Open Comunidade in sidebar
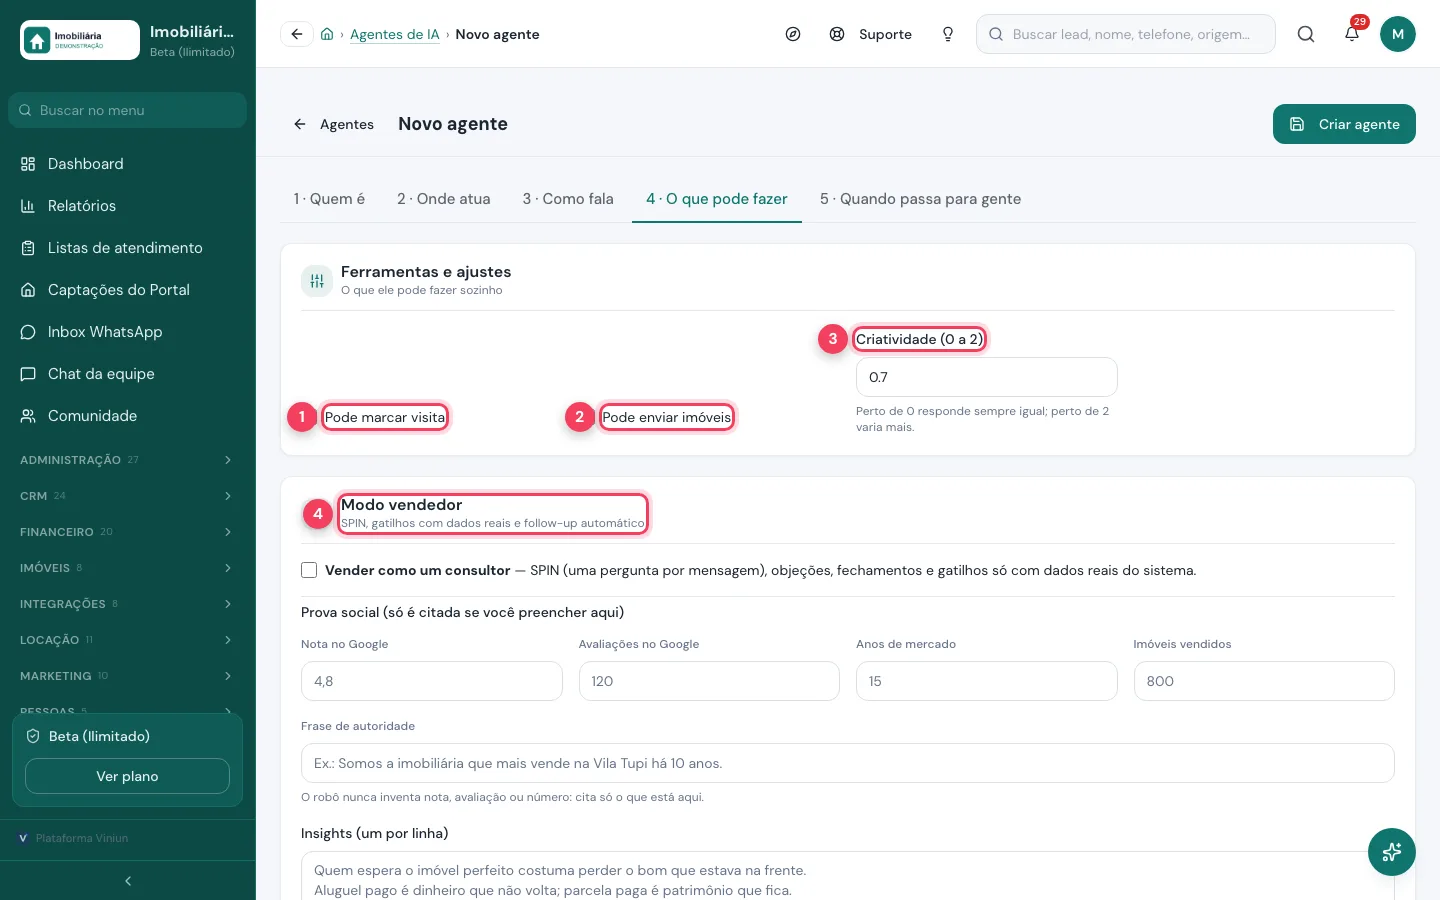The height and width of the screenshot is (900, 1440). tap(127, 416)
